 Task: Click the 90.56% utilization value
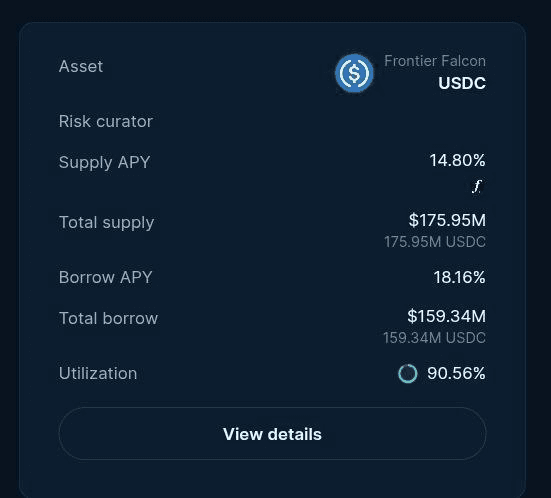pos(456,373)
